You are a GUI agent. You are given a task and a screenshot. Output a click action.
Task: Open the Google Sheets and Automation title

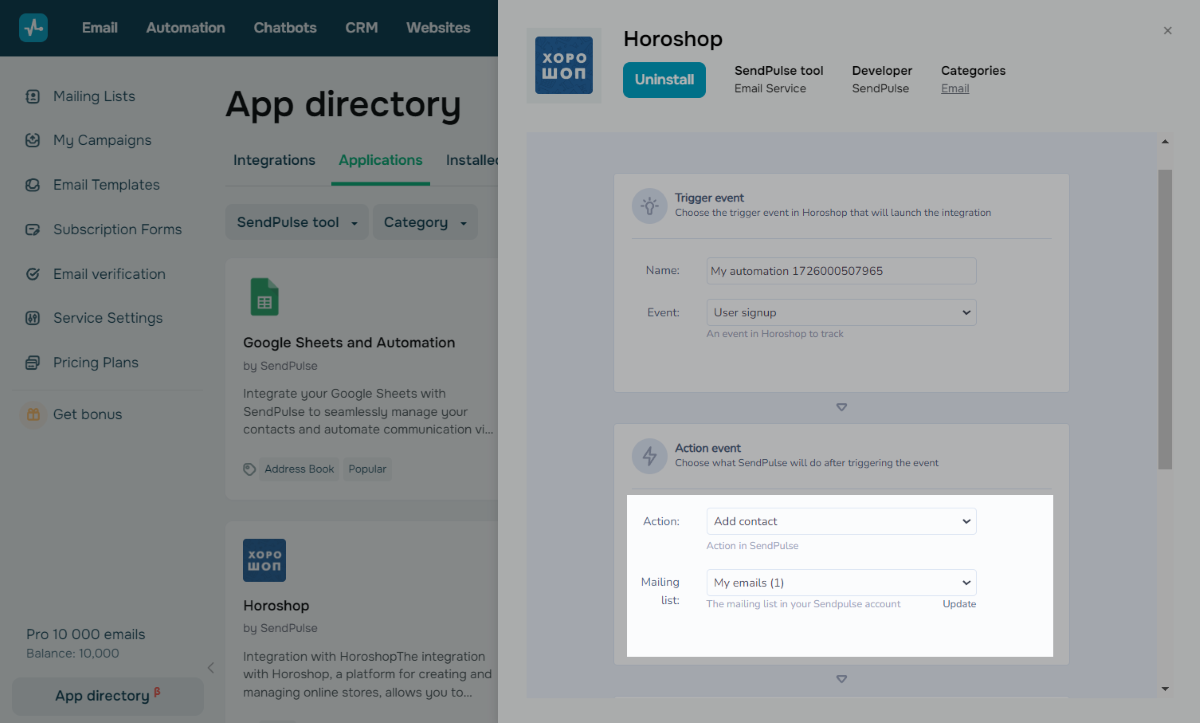(349, 343)
